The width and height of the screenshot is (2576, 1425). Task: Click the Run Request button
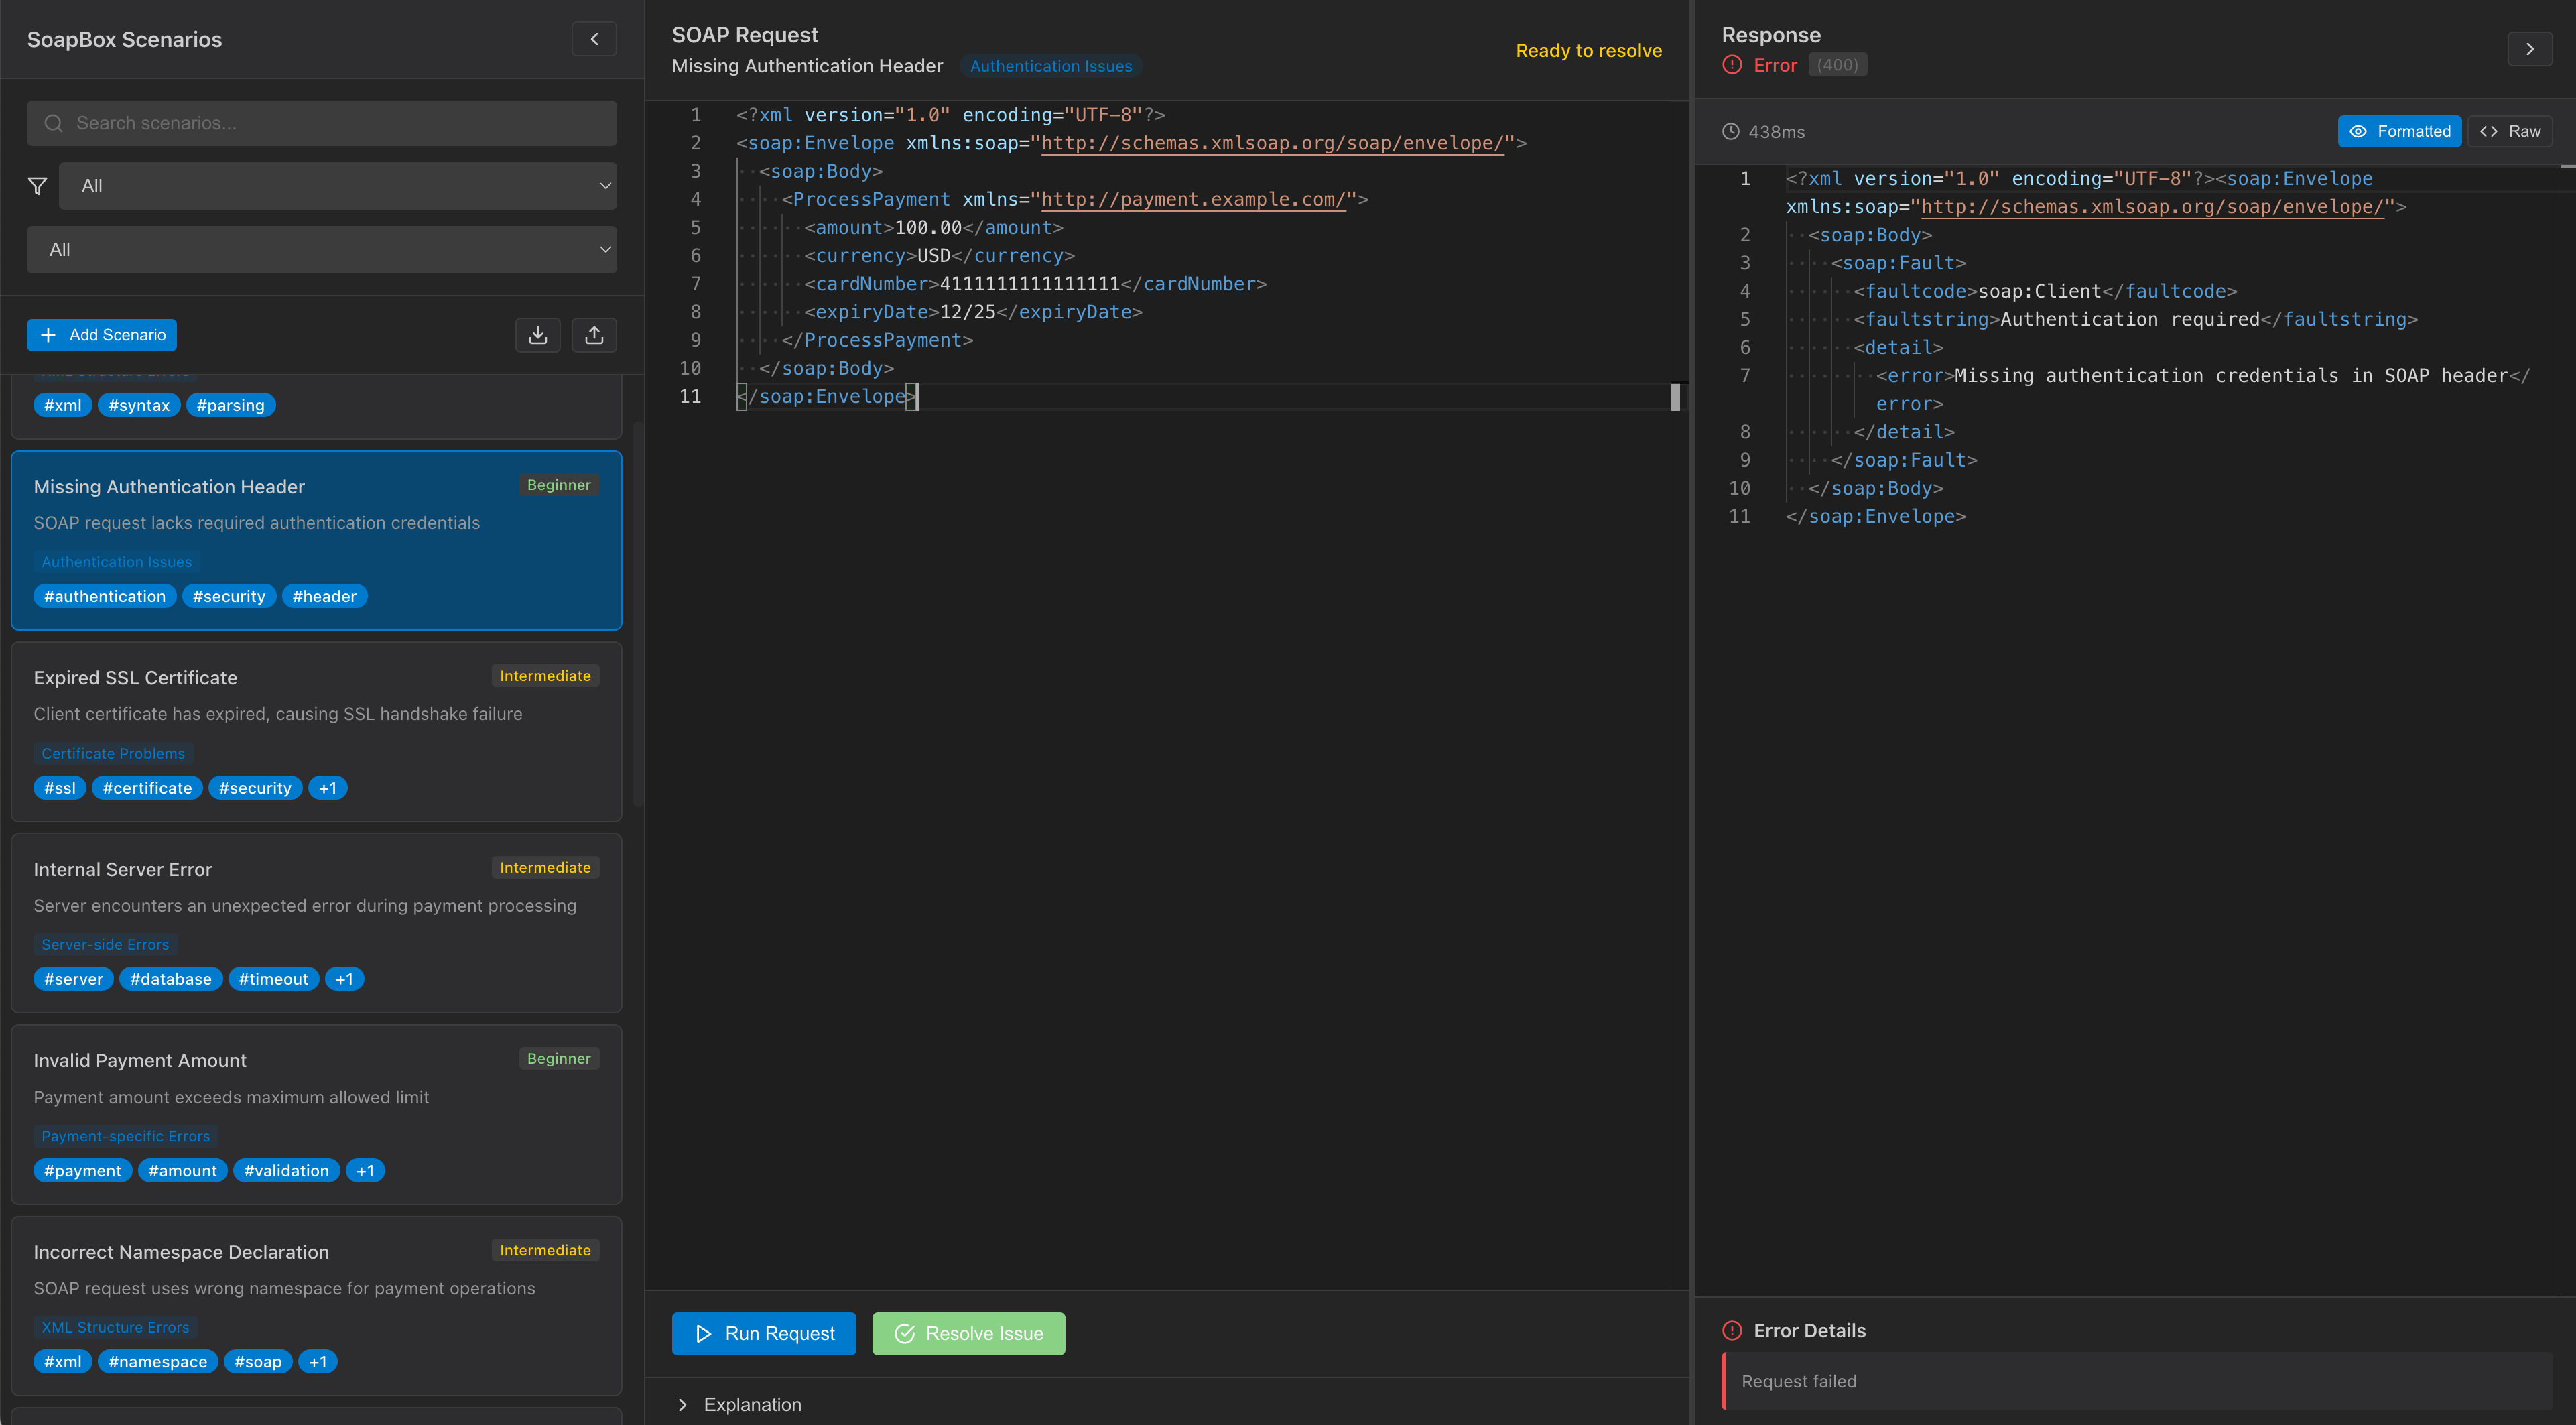pyautogui.click(x=763, y=1333)
